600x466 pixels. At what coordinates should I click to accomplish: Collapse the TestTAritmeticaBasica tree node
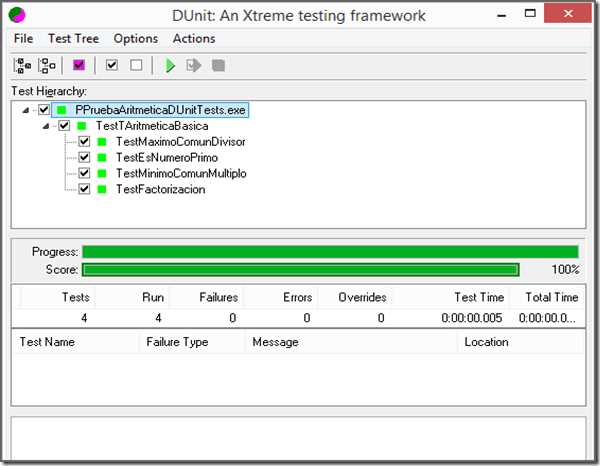46,126
